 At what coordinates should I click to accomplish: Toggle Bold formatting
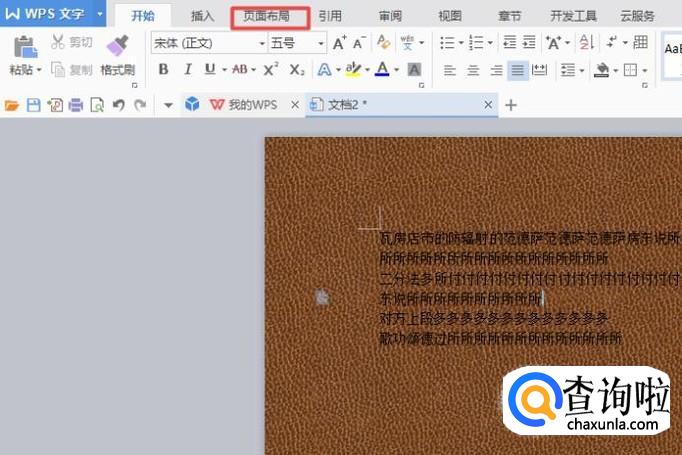pos(164,69)
